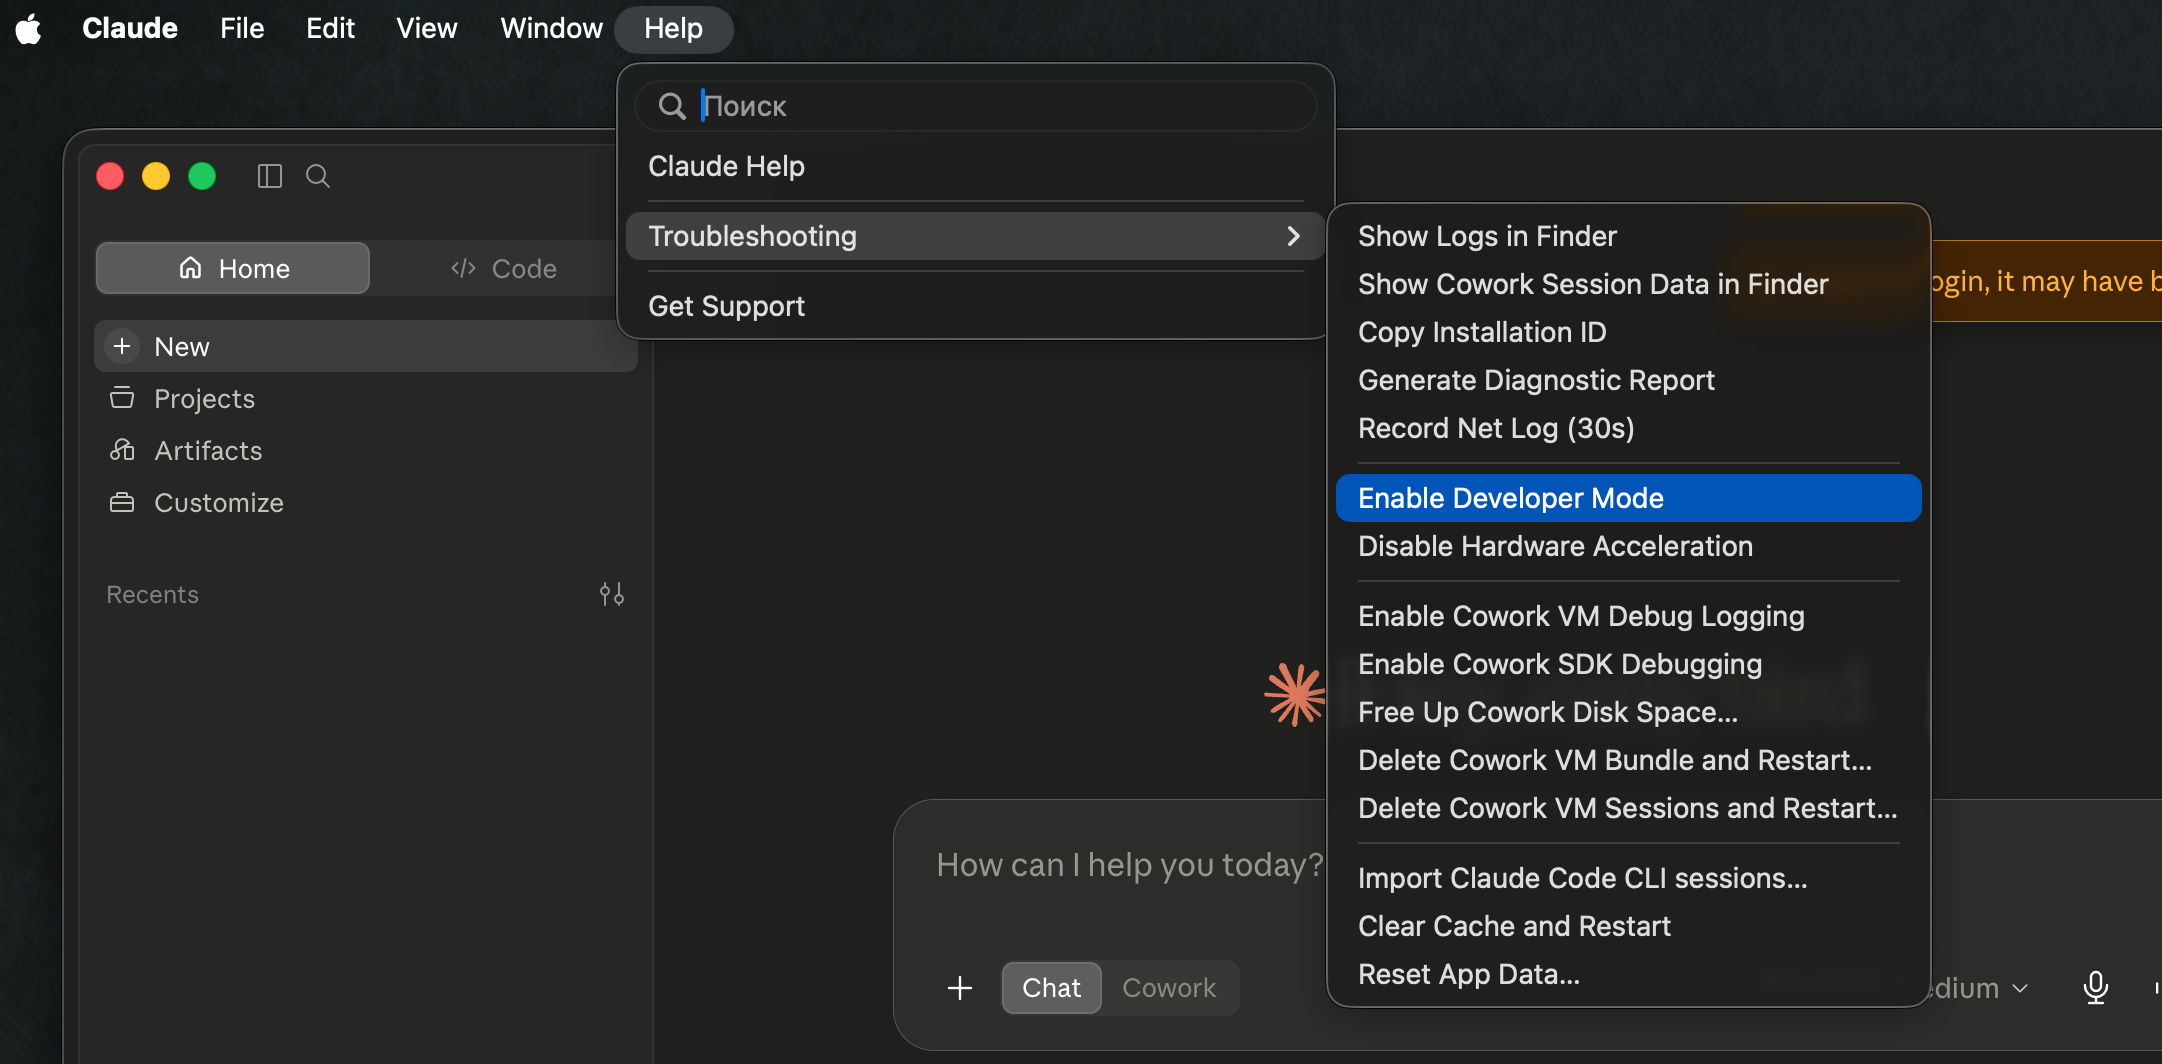Click the Claude starburst logo

[1295, 694]
